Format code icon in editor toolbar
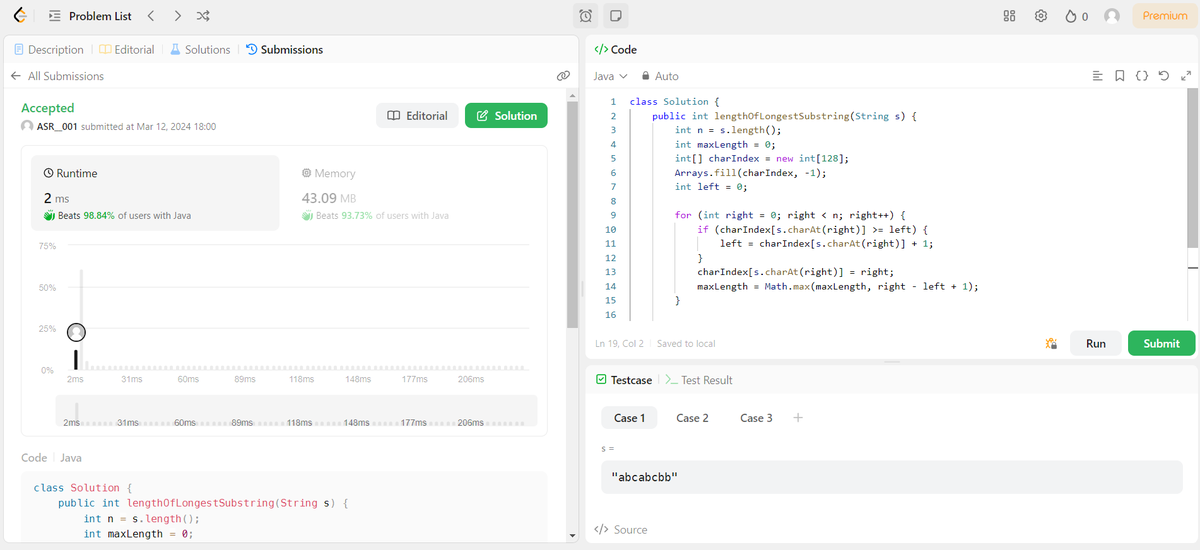The image size is (1200, 550). 1097,76
